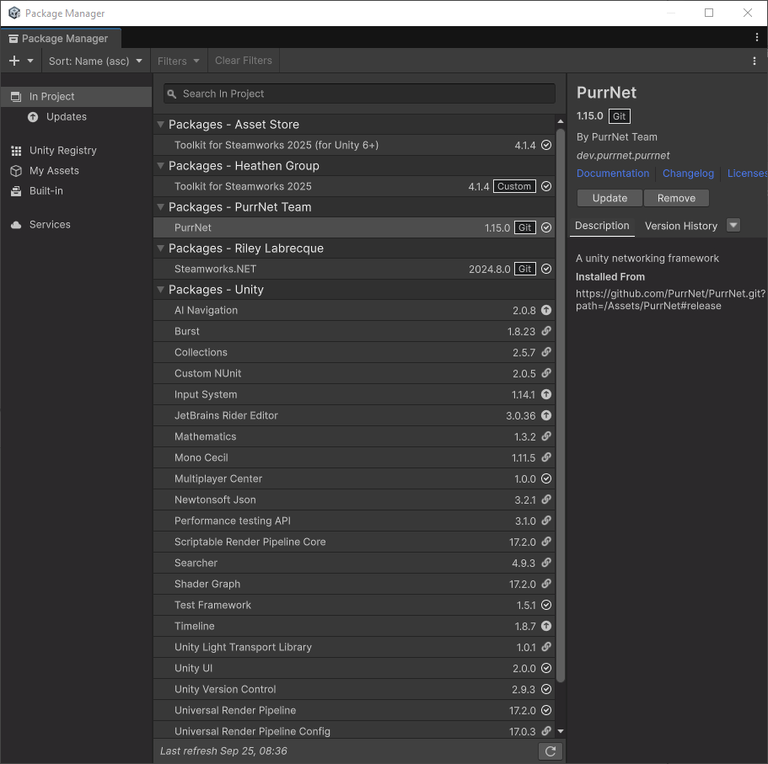Collapse Packages - Unity section

160,289
